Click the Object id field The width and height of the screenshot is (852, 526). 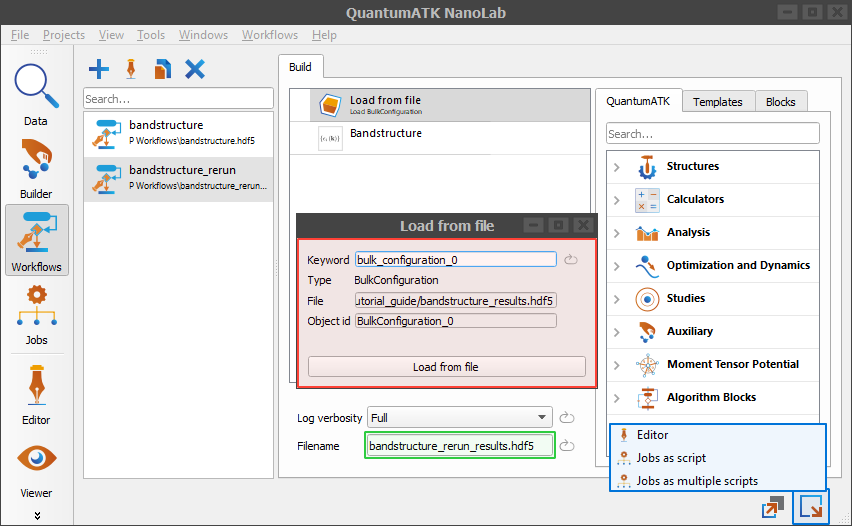[x=455, y=321]
